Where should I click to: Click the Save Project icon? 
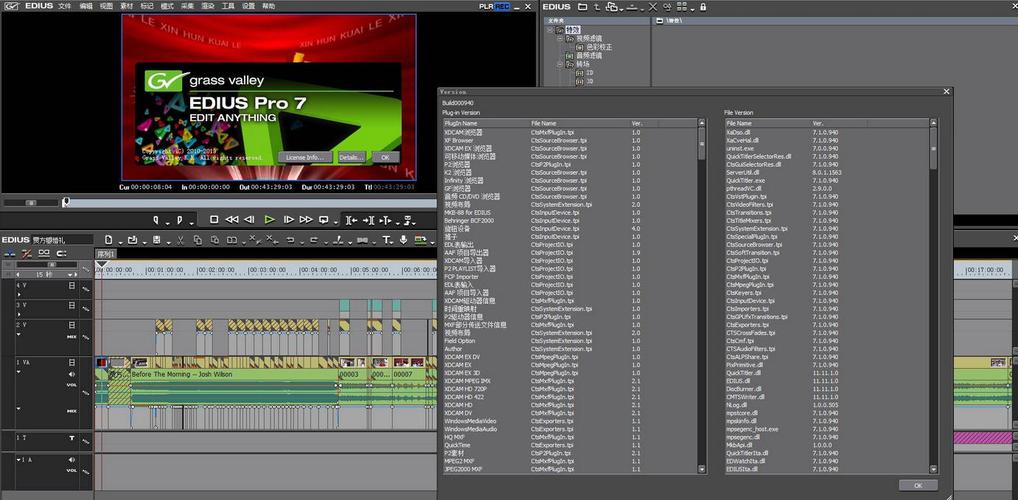coord(156,240)
